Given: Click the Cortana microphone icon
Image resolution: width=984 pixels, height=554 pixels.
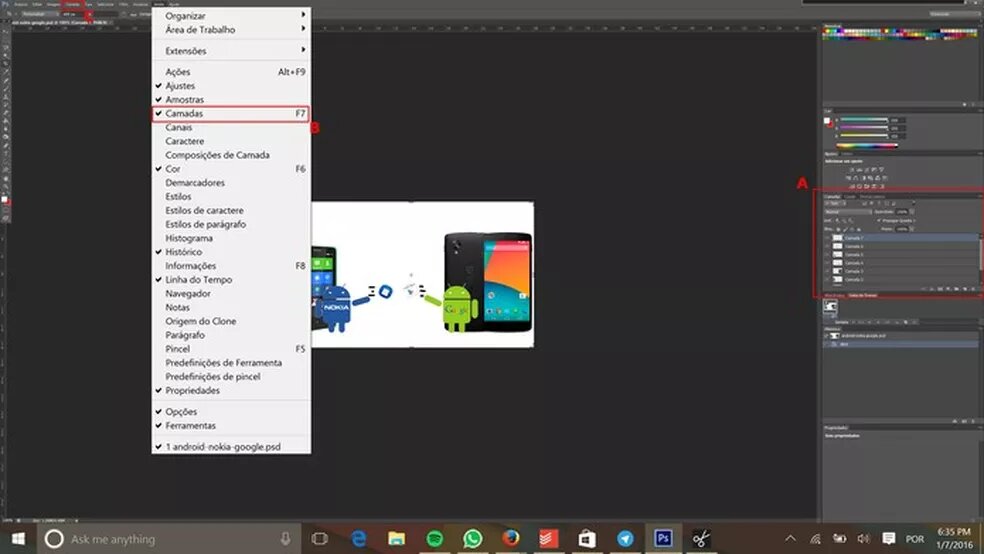Looking at the screenshot, I should [x=286, y=538].
